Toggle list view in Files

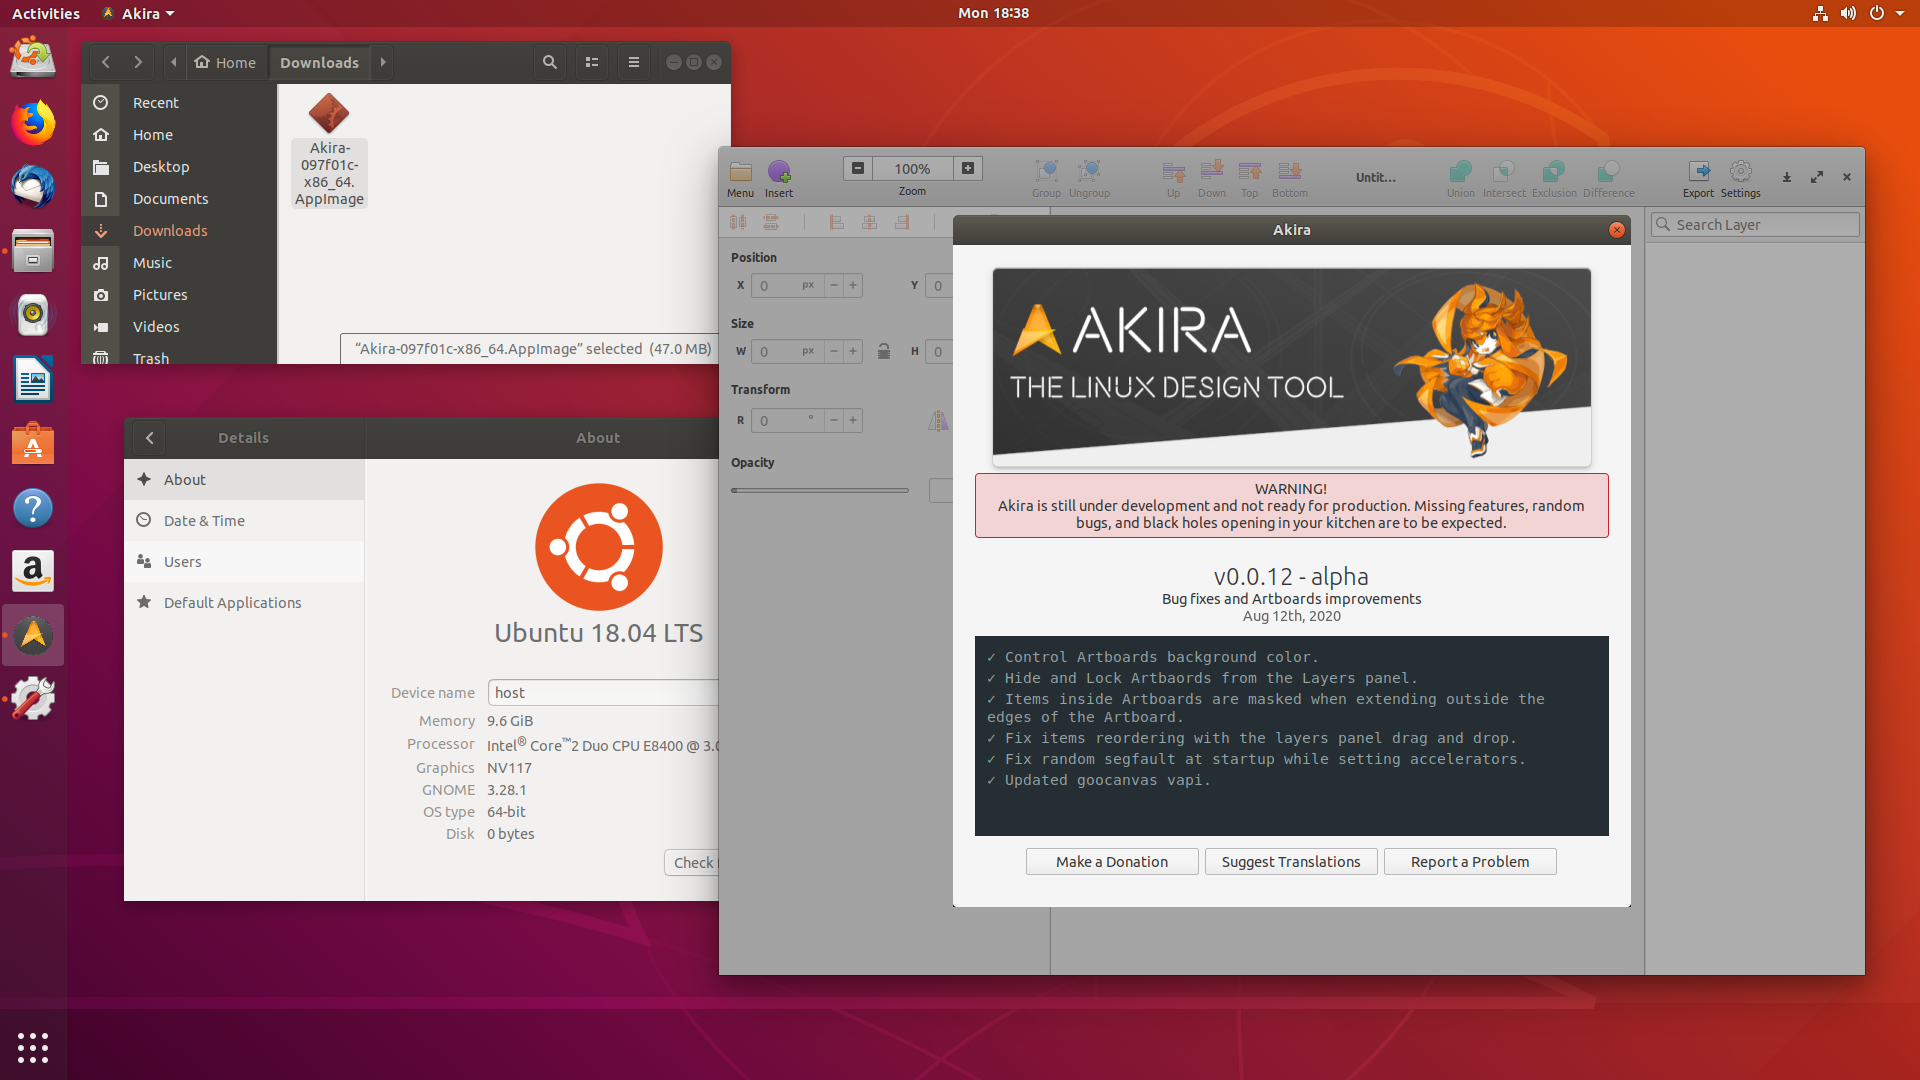coord(592,62)
